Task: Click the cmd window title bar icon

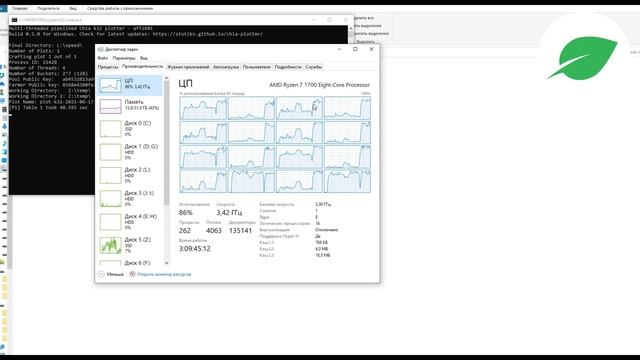Action: coord(14,20)
